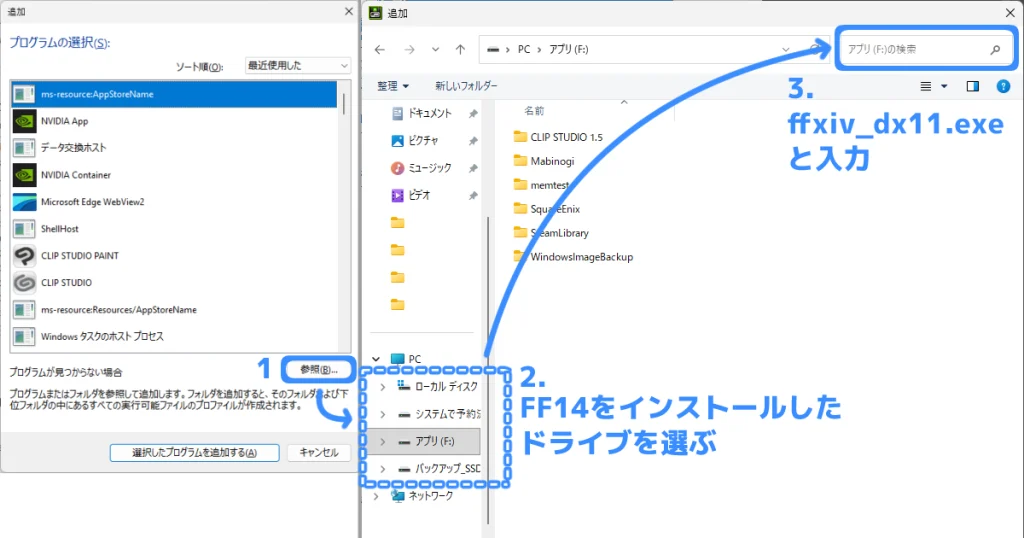This screenshot has width=1024, height=538.
Task: Click the アプリ (F:)の検索 search box
Action: (925, 49)
